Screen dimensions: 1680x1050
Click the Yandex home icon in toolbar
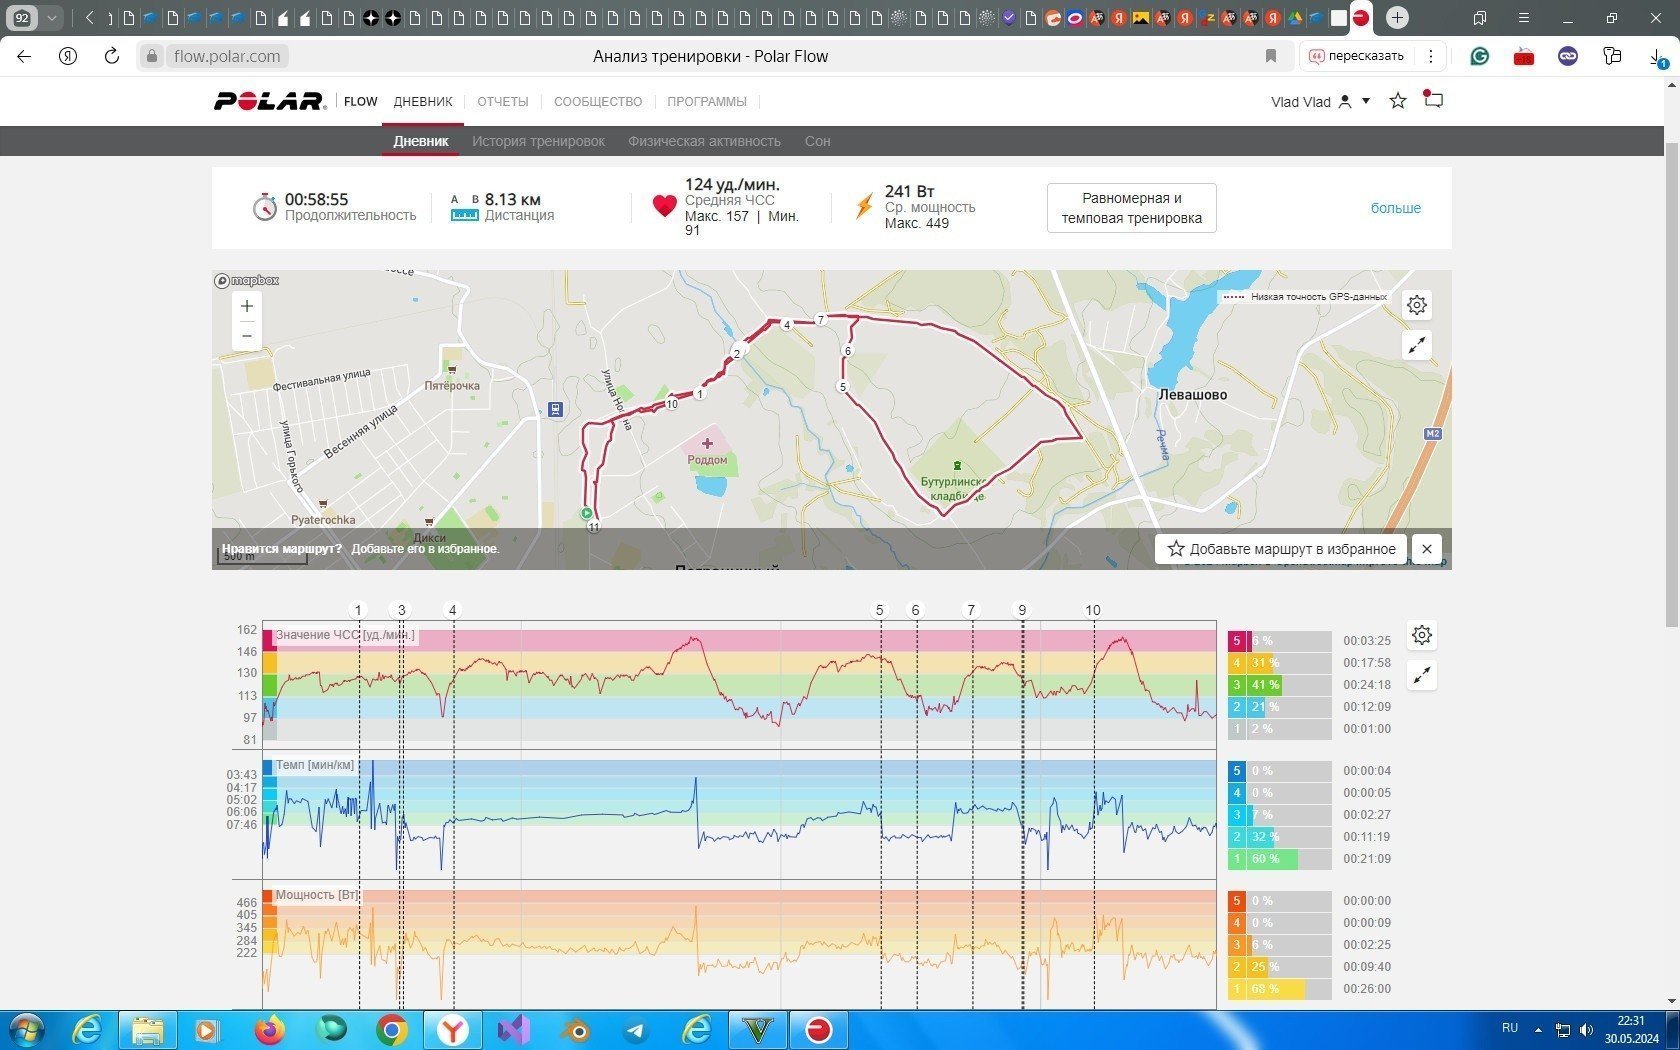click(68, 56)
